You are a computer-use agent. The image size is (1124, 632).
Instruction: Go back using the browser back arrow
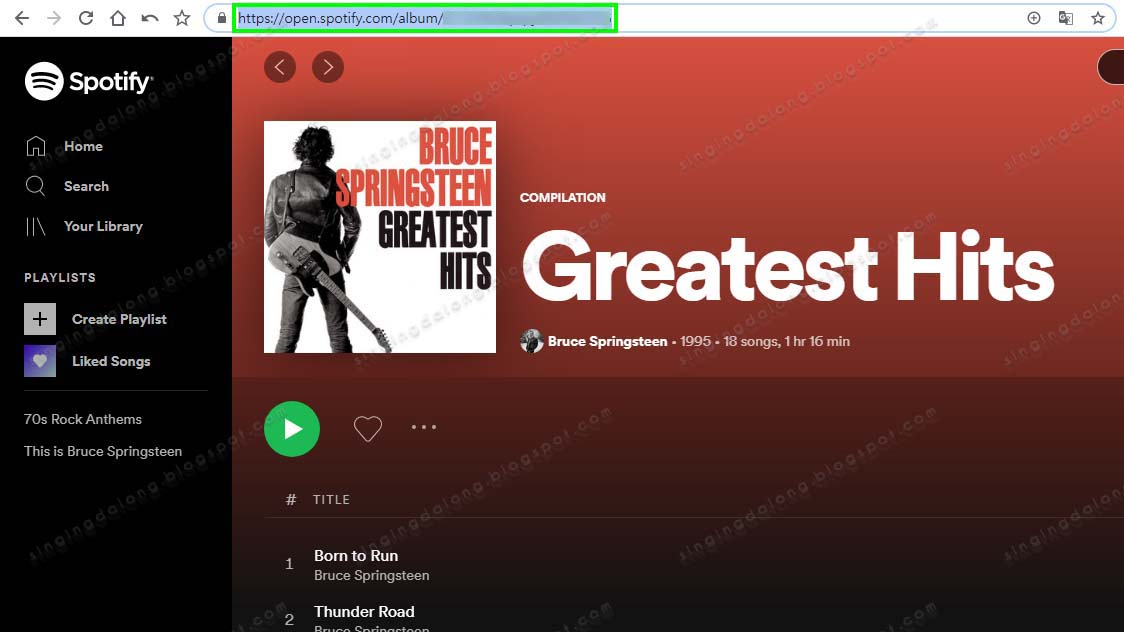click(x=22, y=18)
